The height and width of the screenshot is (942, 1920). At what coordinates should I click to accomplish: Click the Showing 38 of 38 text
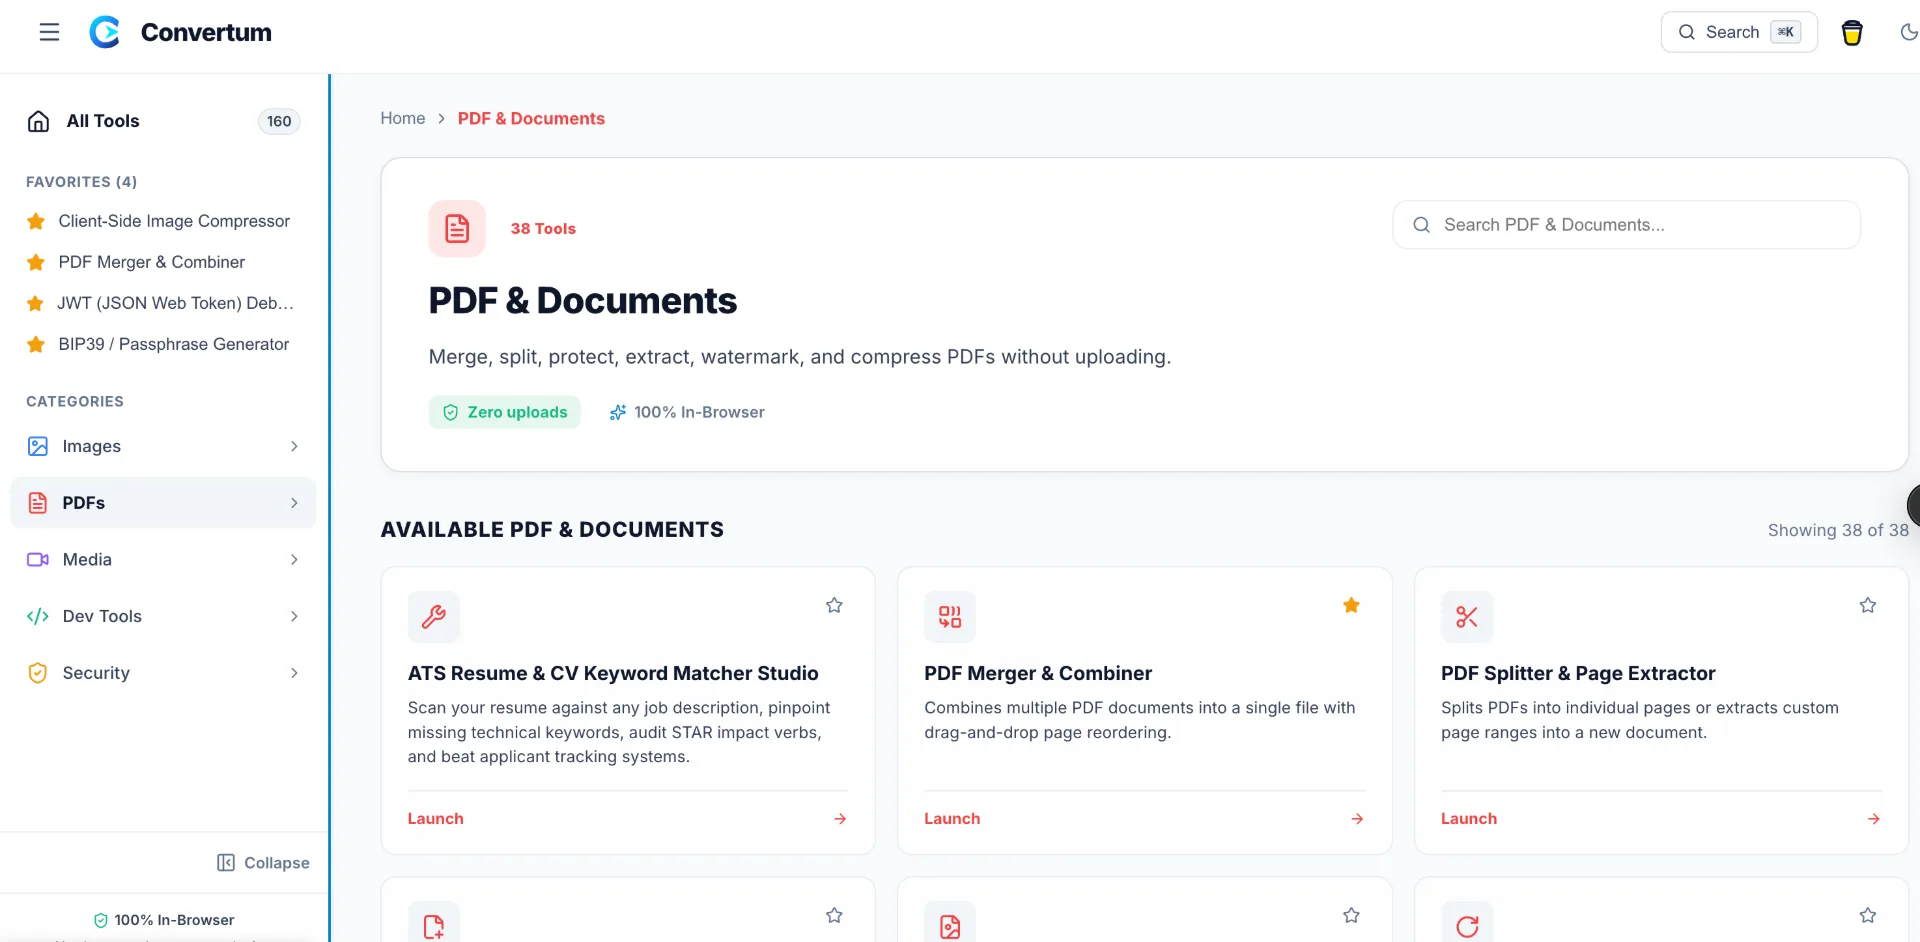point(1838,530)
